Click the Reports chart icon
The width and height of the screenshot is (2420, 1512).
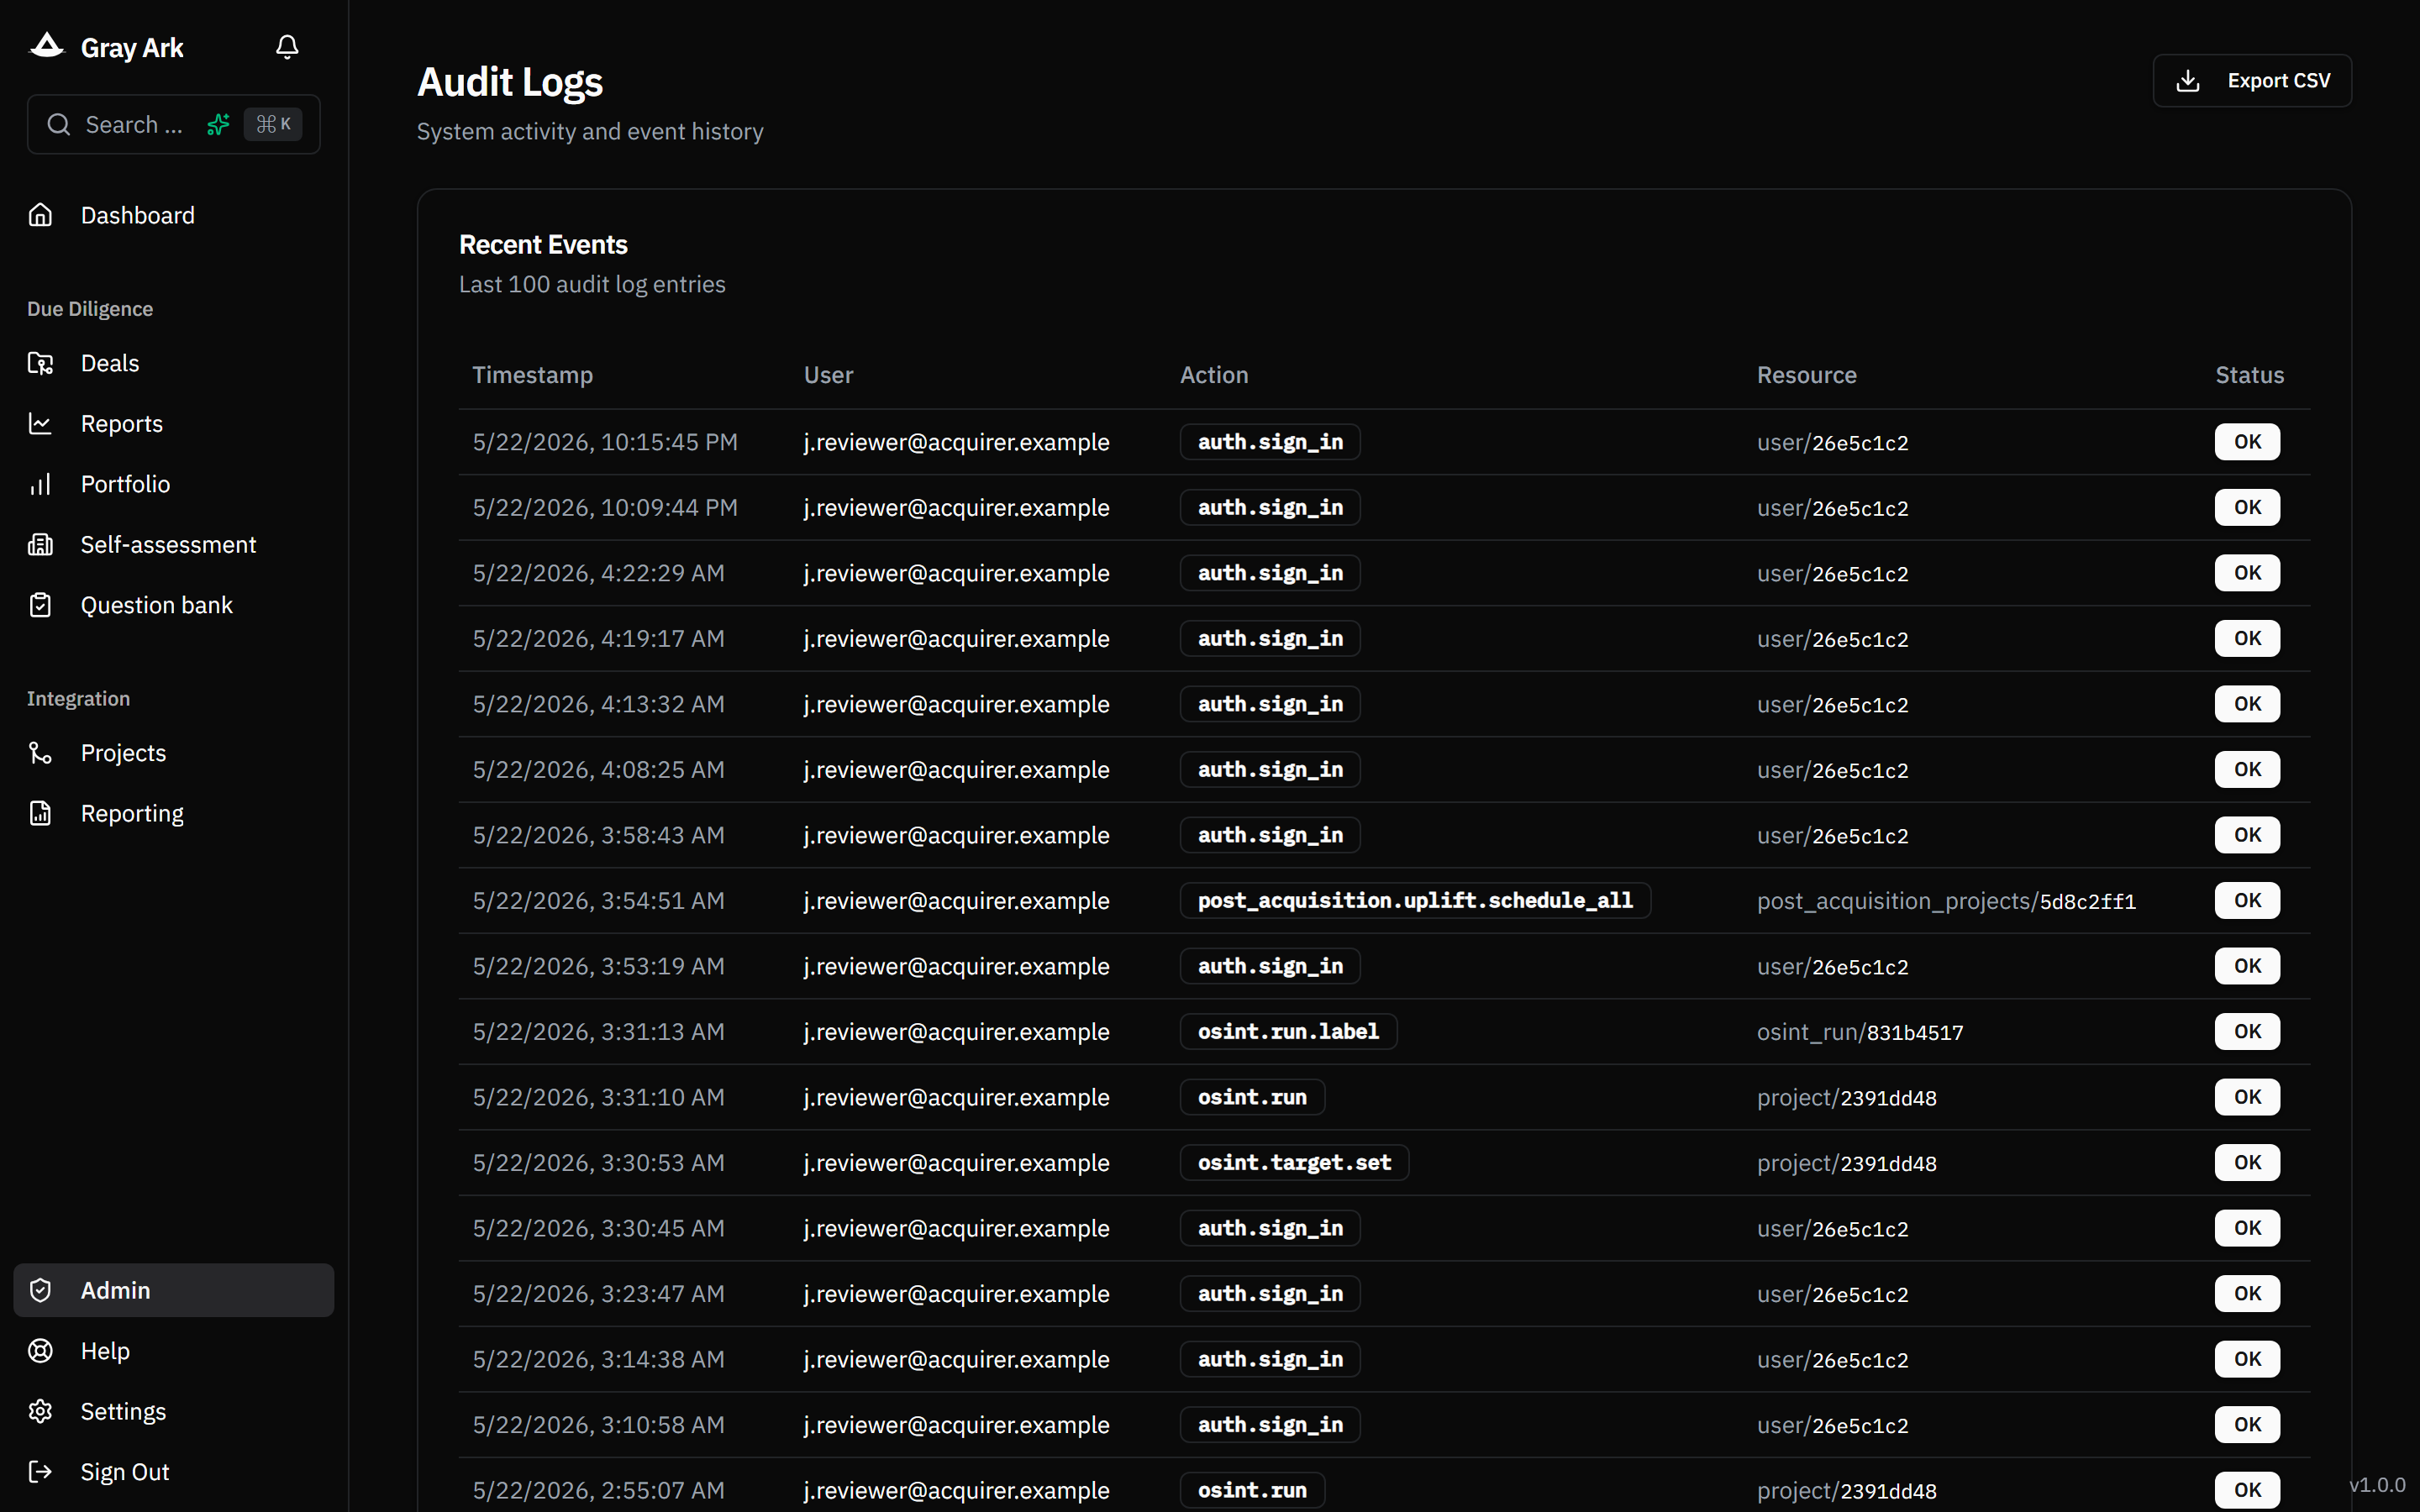coord(40,424)
